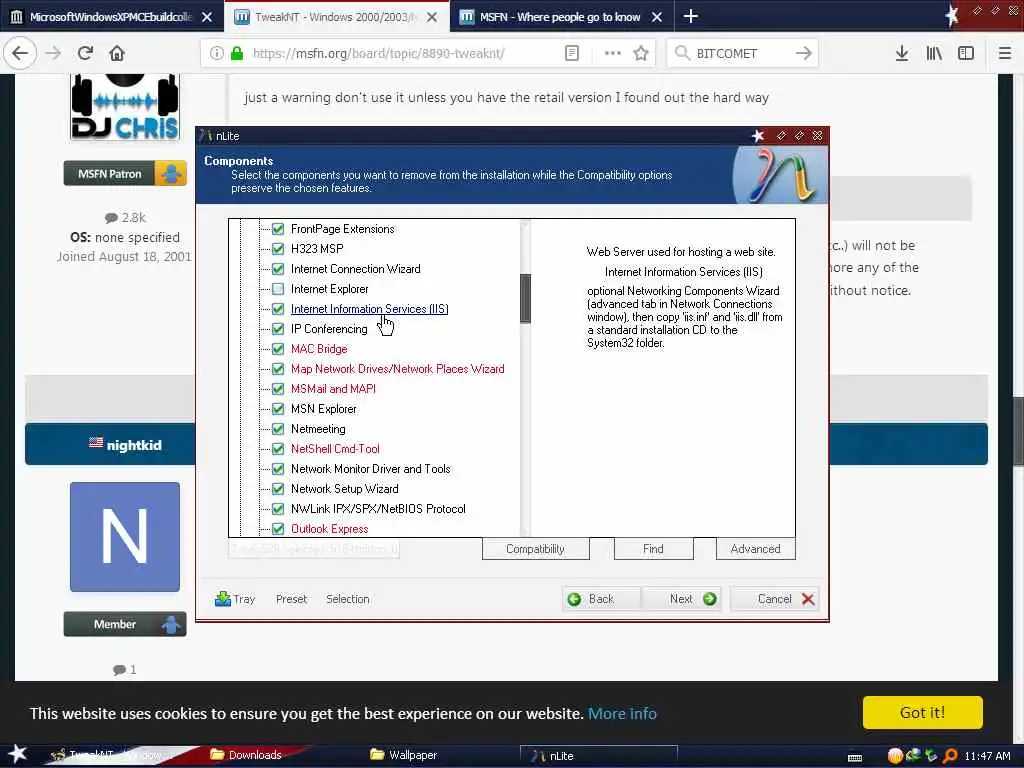The width and height of the screenshot is (1024, 768).
Task: Open the Start star button on taskbar
Action: tap(18, 754)
